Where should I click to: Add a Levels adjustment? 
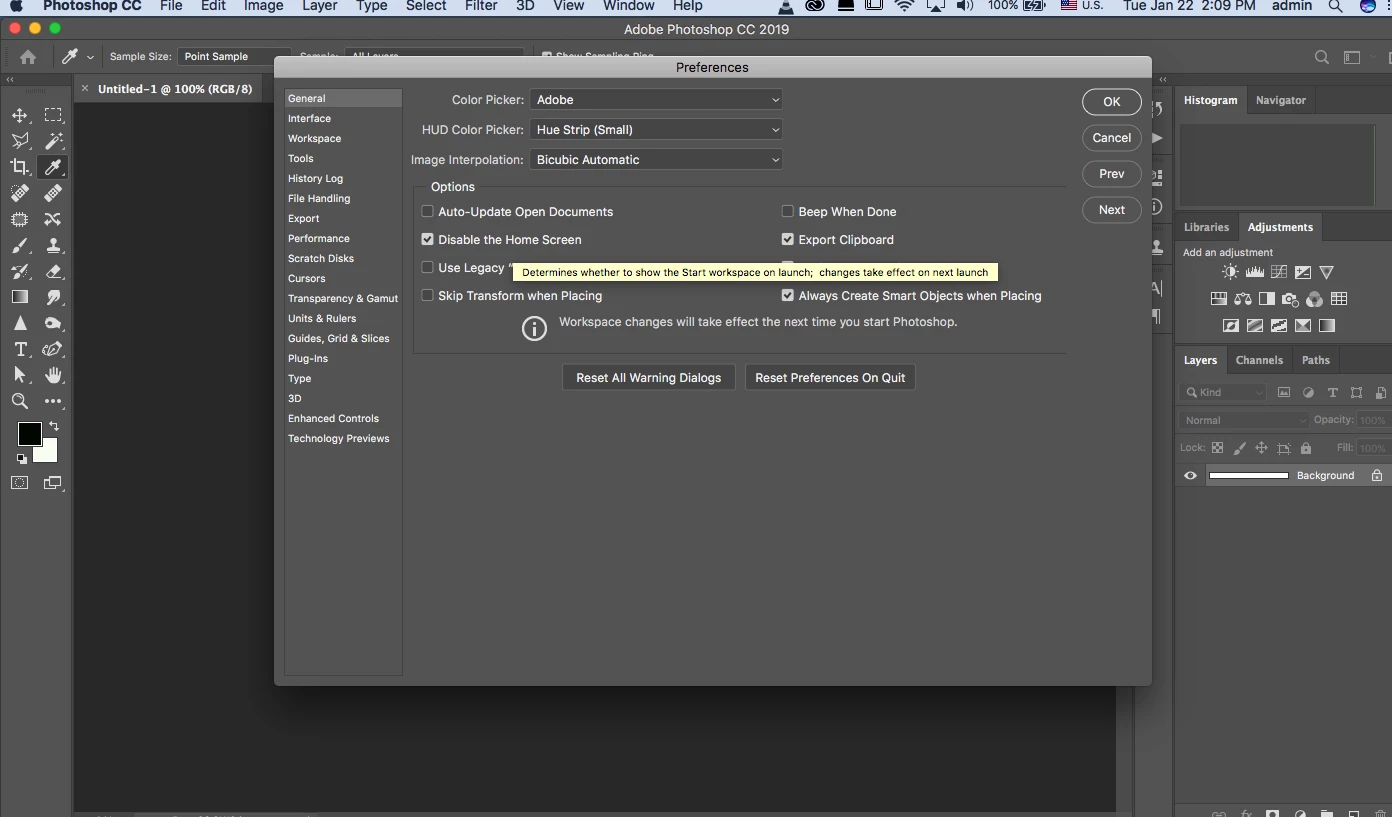tap(1254, 272)
